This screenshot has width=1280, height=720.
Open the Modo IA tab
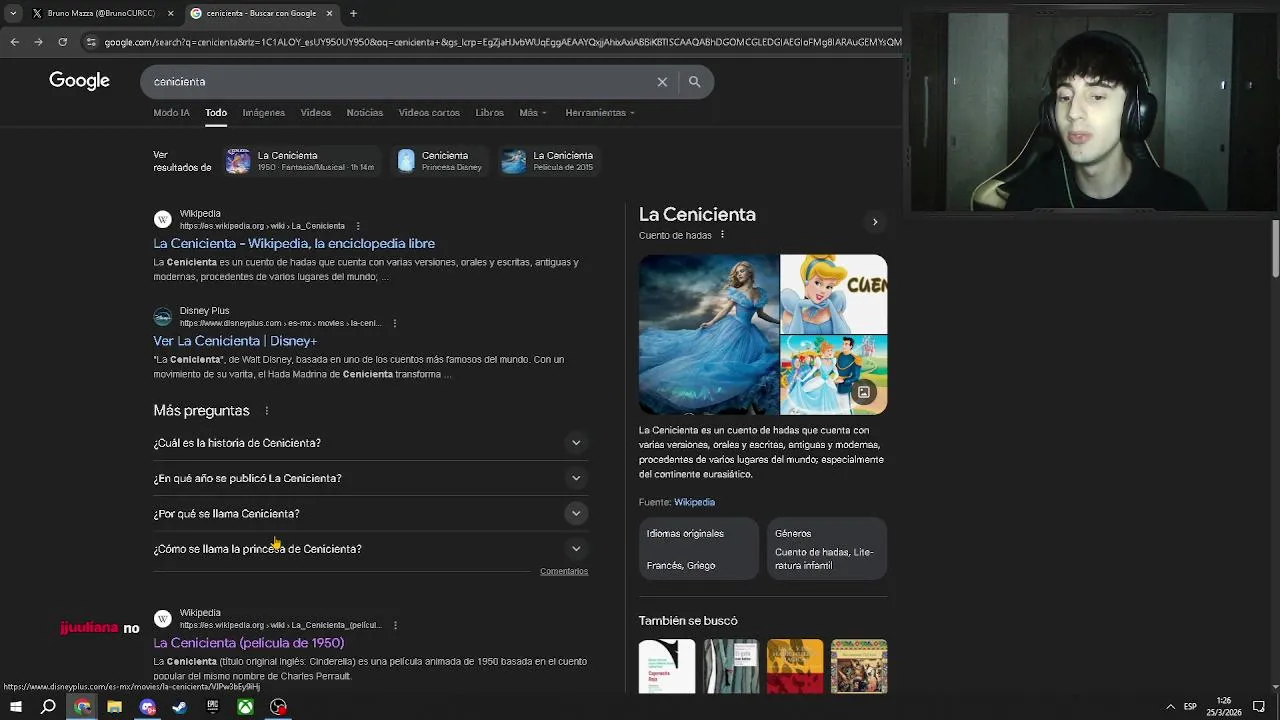171,113
